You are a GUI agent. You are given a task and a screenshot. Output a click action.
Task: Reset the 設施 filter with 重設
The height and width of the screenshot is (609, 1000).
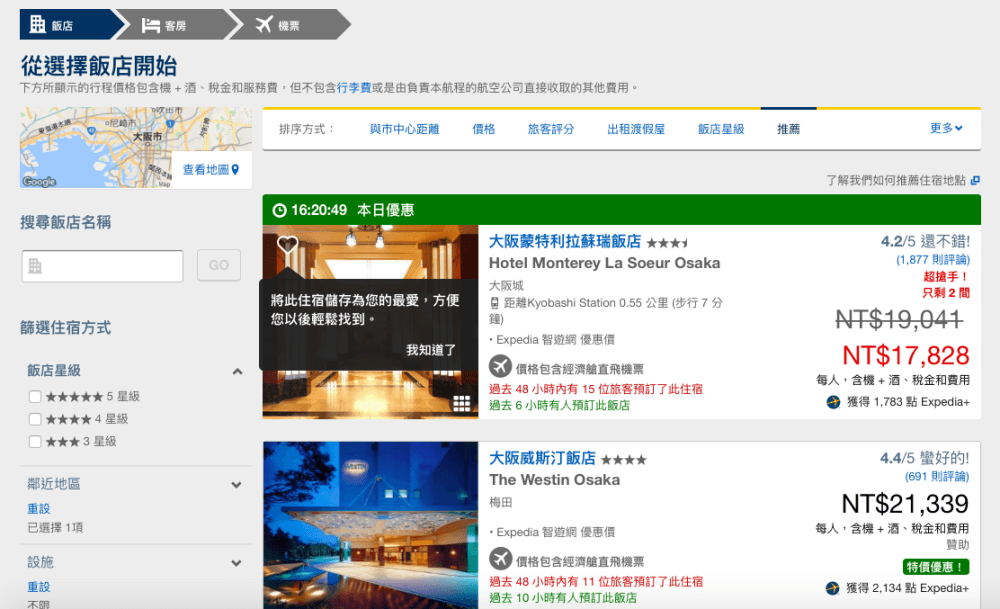[38, 587]
